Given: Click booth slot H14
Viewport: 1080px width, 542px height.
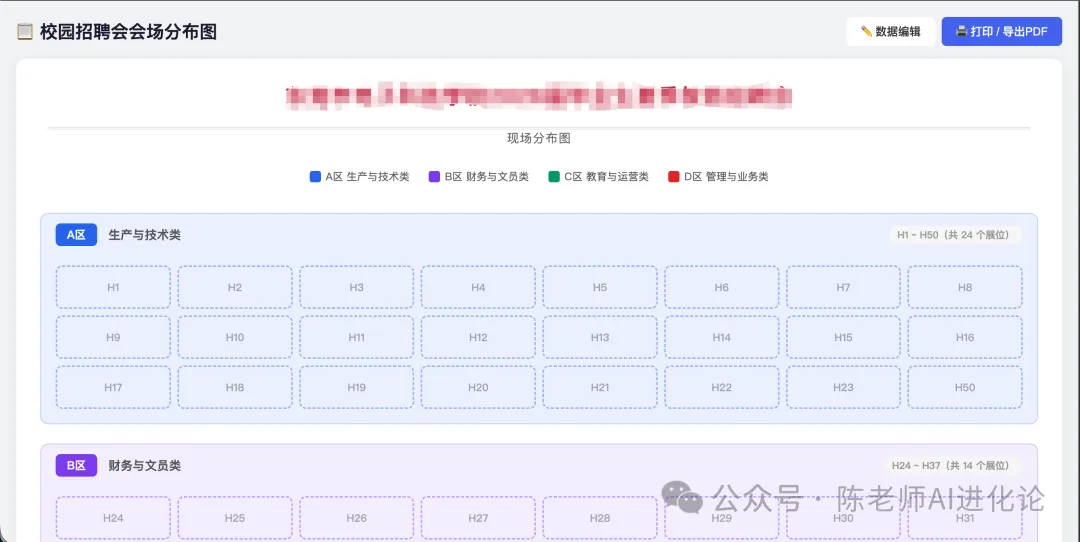Looking at the screenshot, I should click(x=722, y=337).
